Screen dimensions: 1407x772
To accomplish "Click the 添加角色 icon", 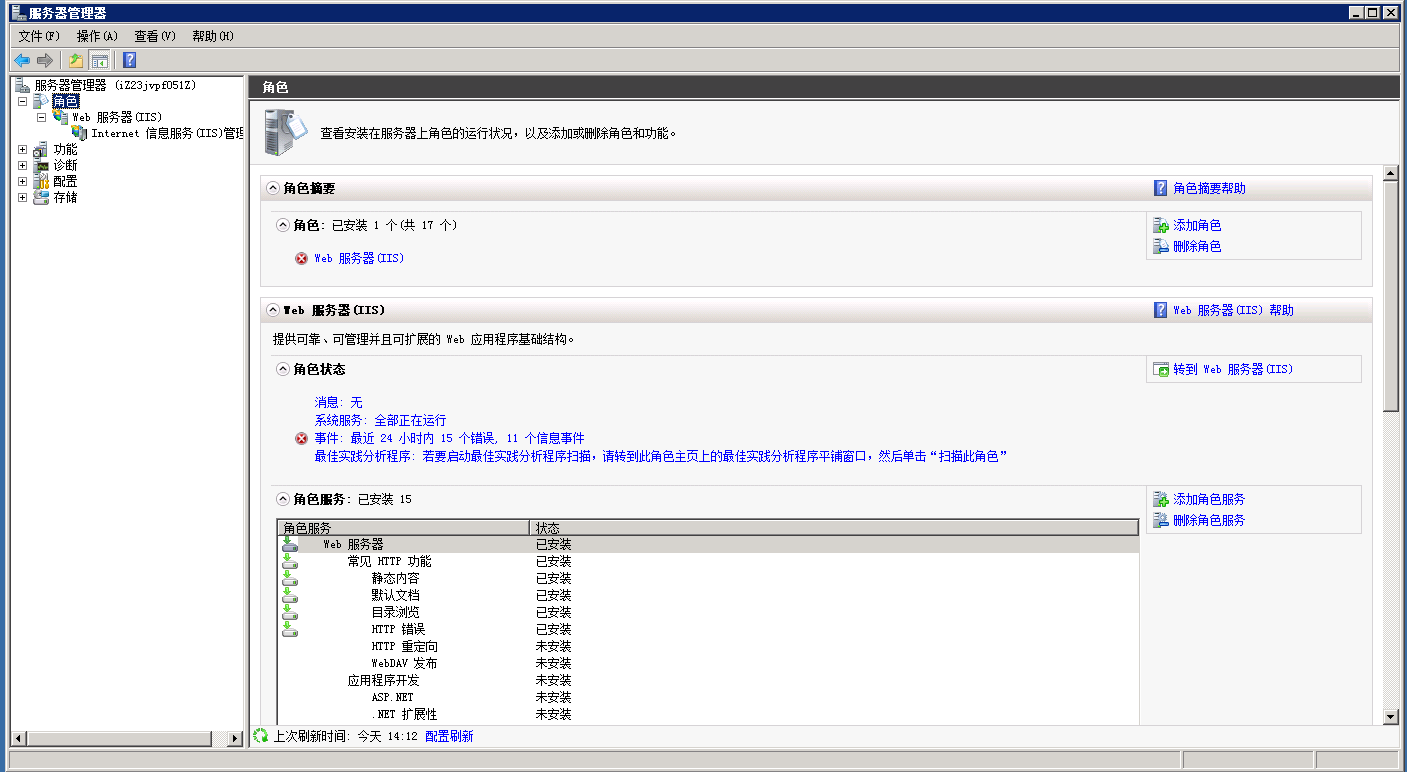I will tap(1160, 226).
